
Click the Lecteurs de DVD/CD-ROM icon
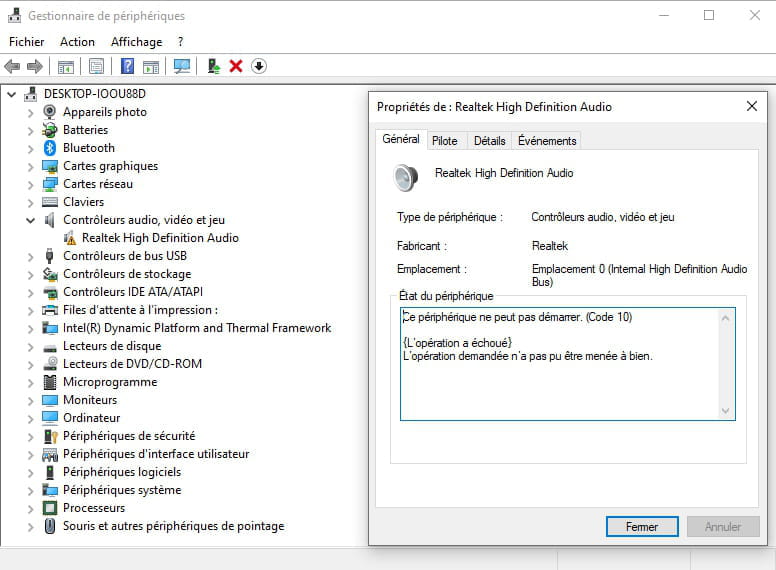(49, 364)
